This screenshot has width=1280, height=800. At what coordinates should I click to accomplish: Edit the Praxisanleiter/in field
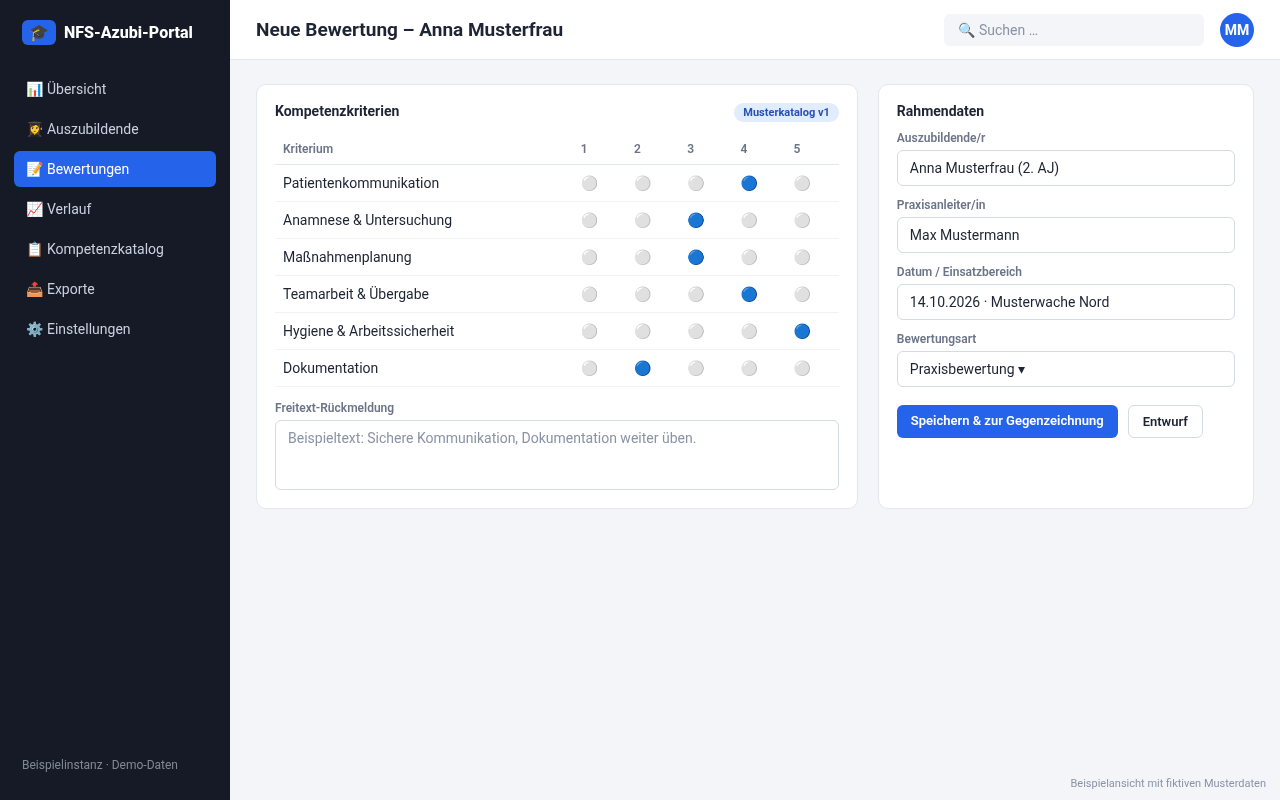click(1066, 235)
